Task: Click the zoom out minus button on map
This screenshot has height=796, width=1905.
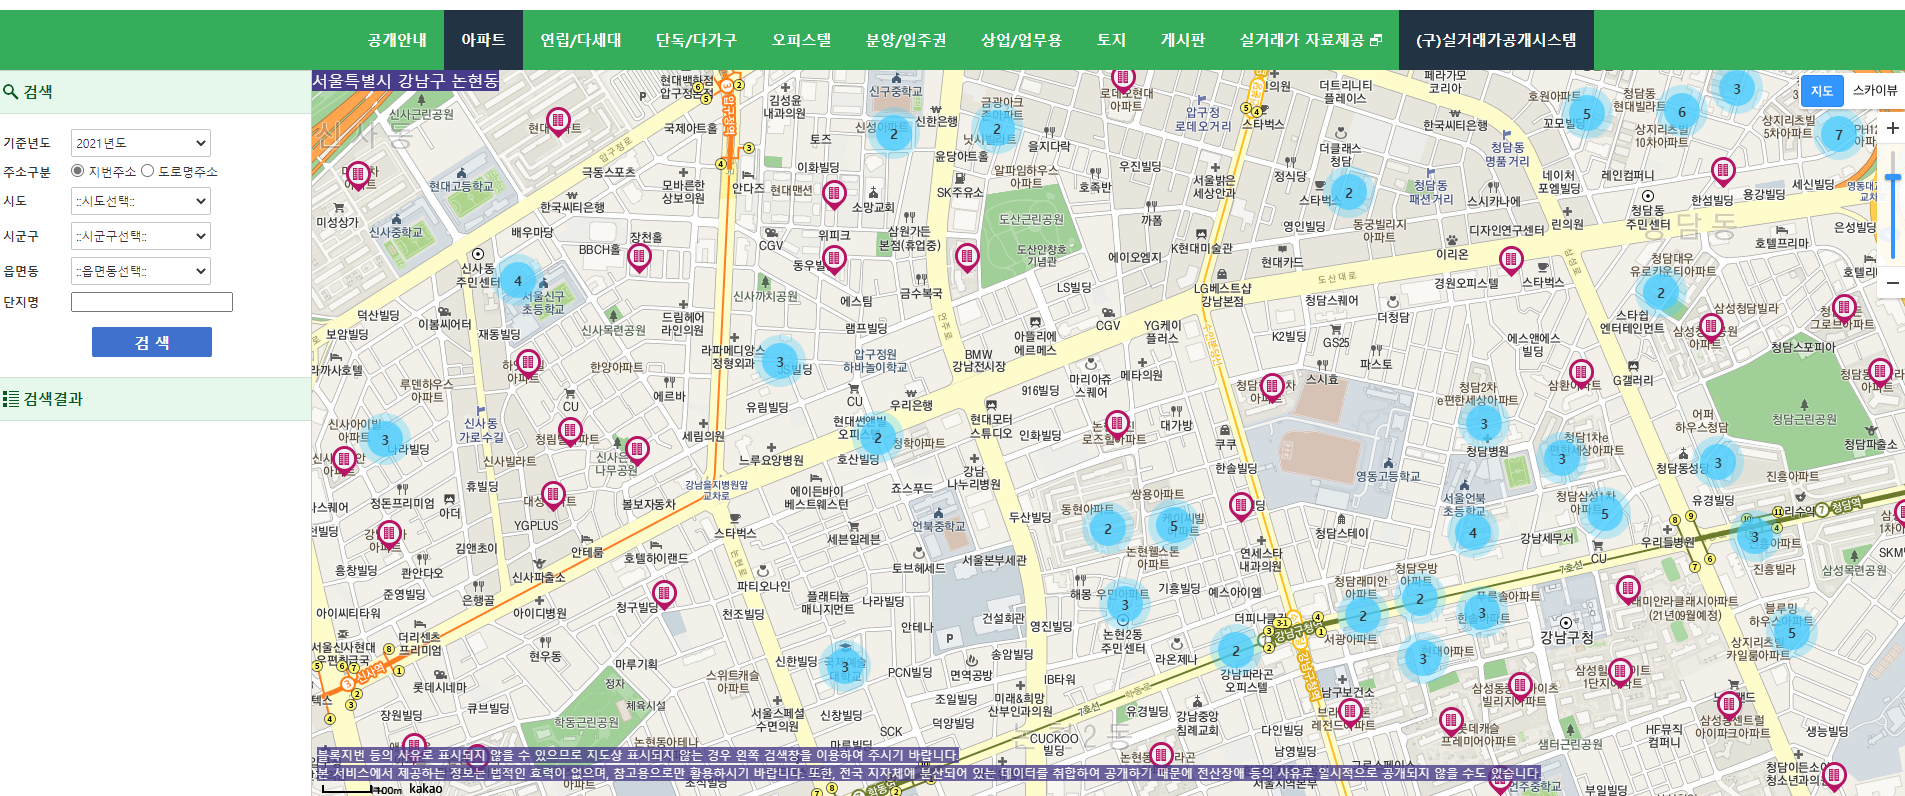Action: (x=1892, y=283)
